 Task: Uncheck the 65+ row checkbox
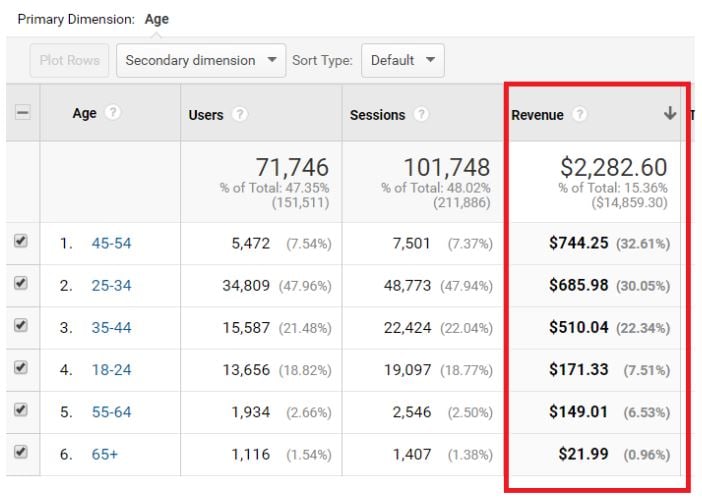[x=21, y=452]
